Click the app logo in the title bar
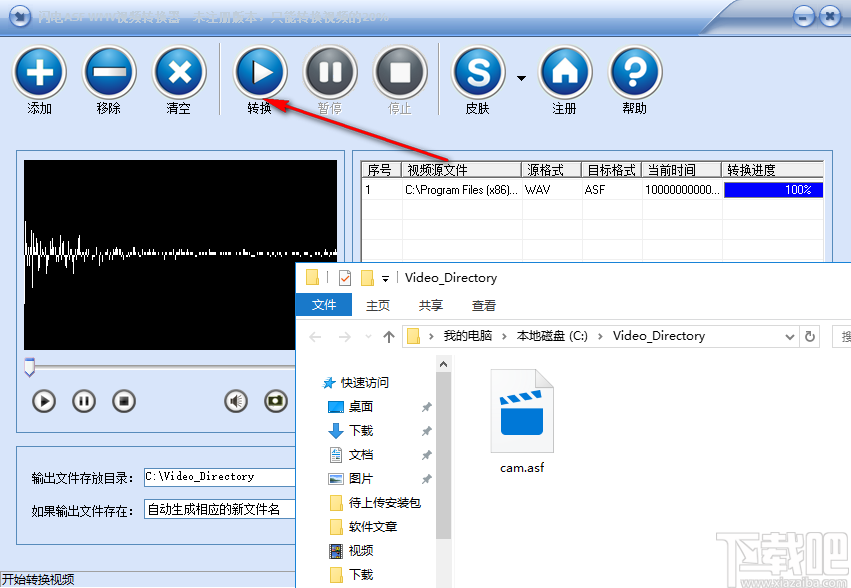 click(x=20, y=16)
